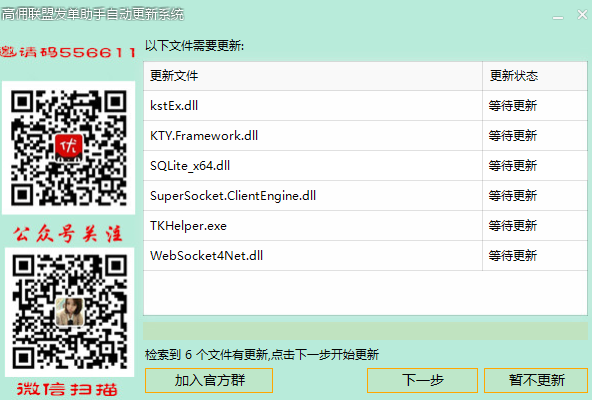This screenshot has width=592, height=400.
Task: Select the WebSocket4Net.dll row
Action: pyautogui.click(x=365, y=256)
